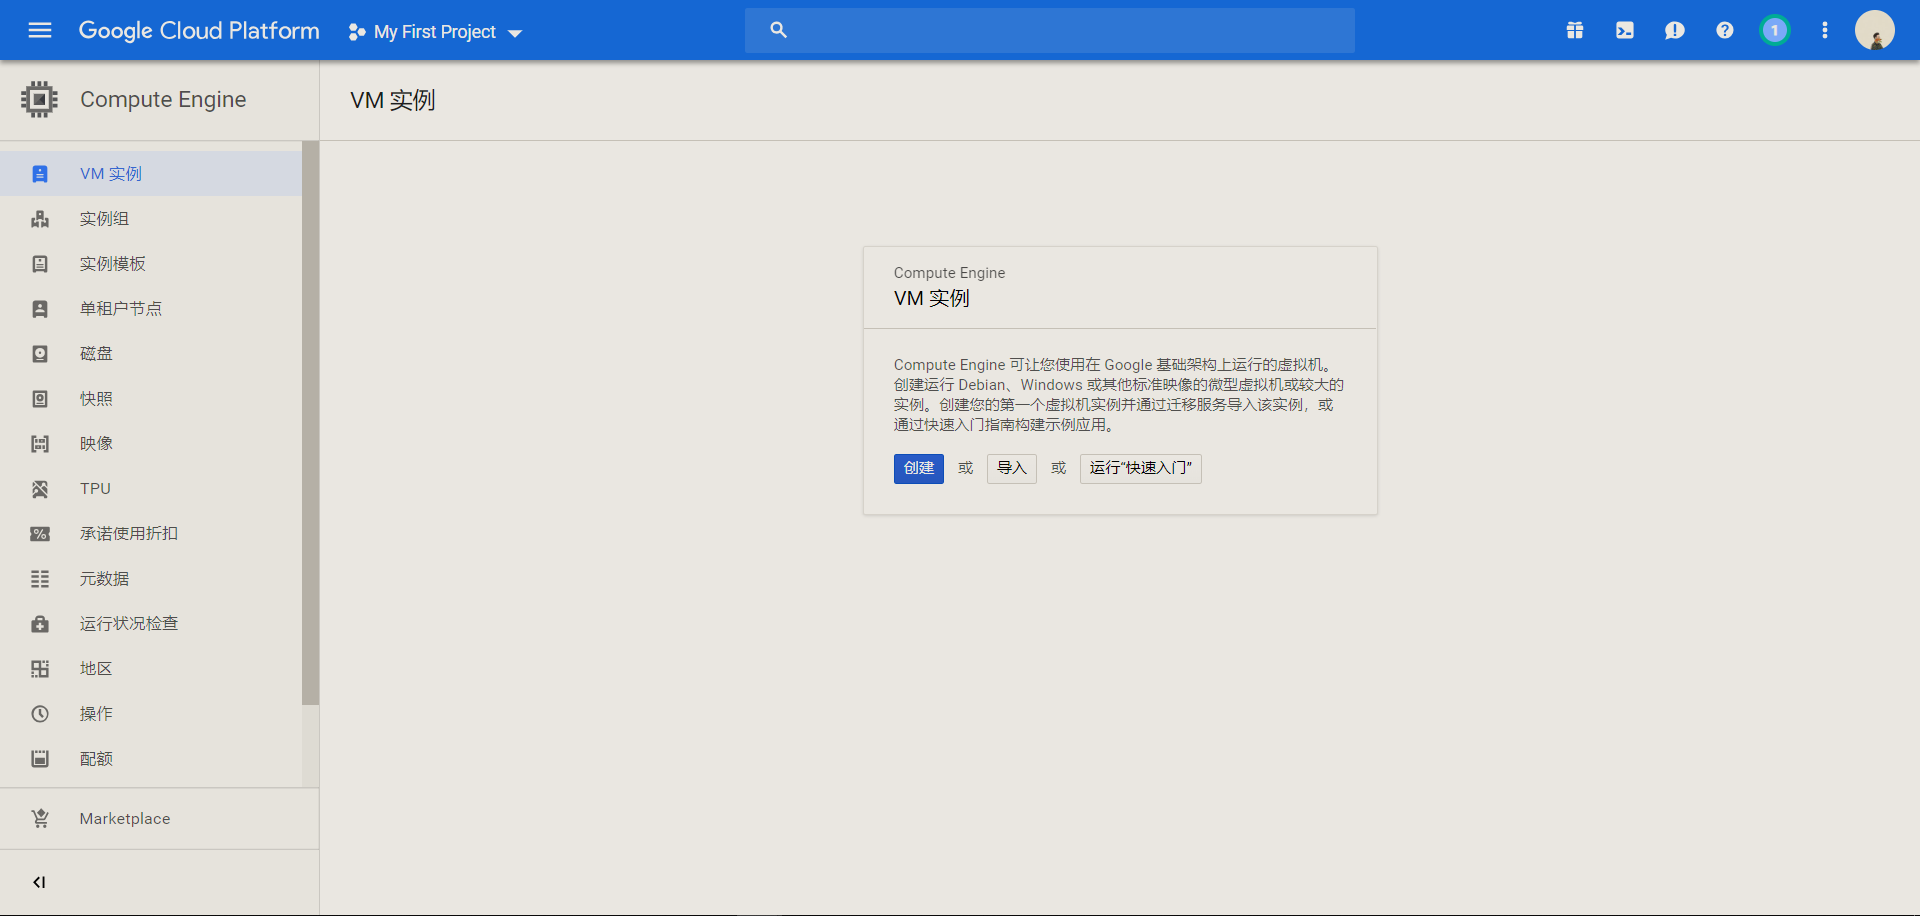
Task: Click the 元数据 list icon
Action: pyautogui.click(x=40, y=579)
